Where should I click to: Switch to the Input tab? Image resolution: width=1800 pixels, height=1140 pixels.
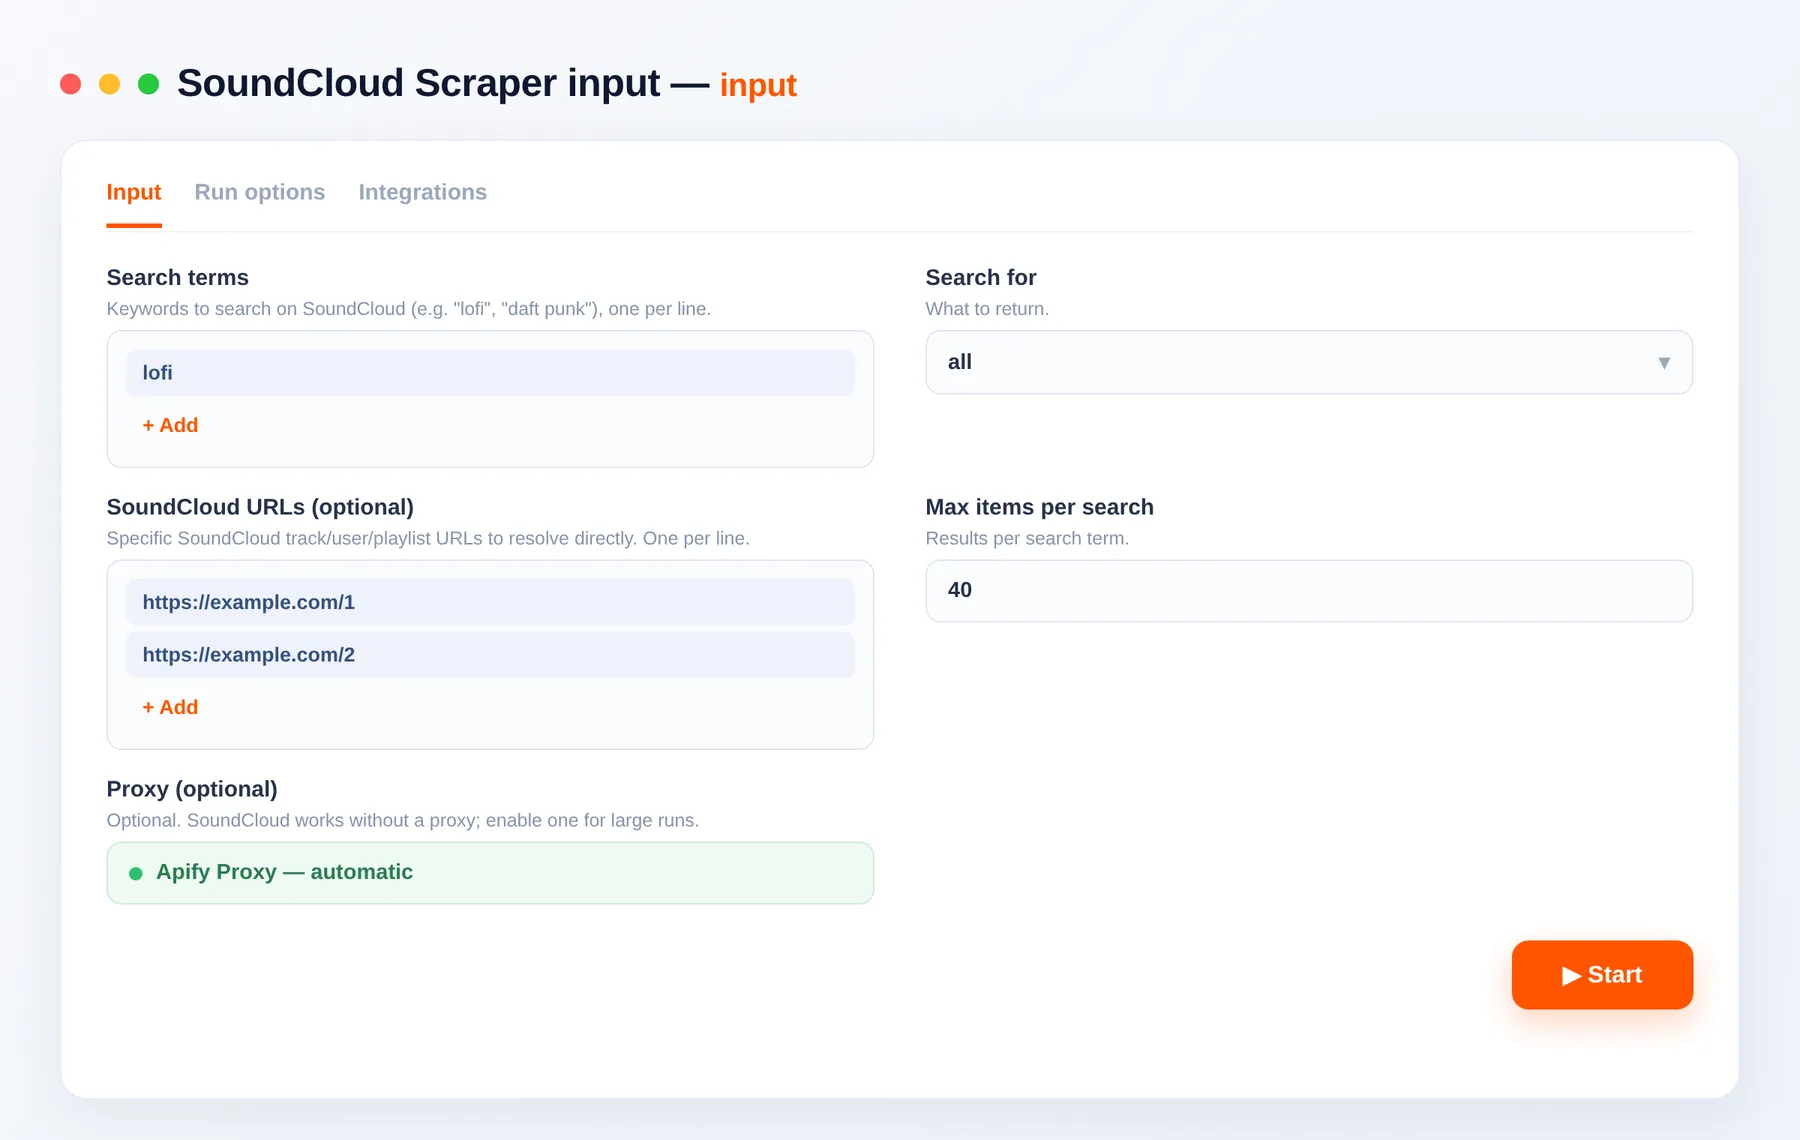133,192
